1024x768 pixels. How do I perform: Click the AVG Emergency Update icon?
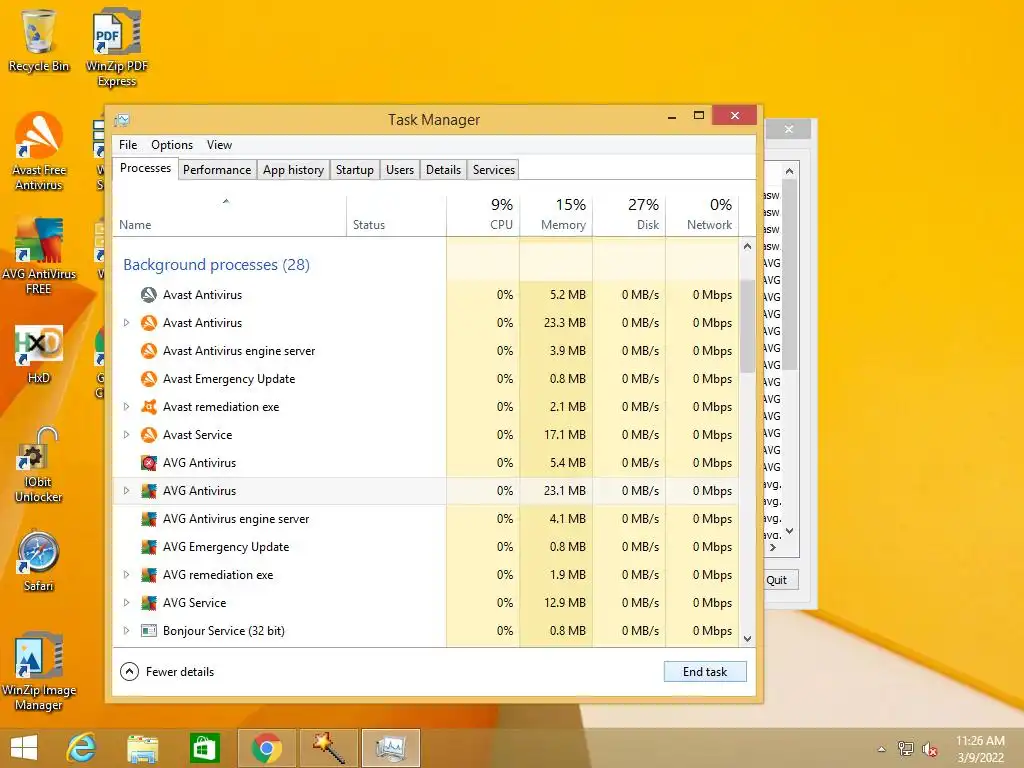149,547
